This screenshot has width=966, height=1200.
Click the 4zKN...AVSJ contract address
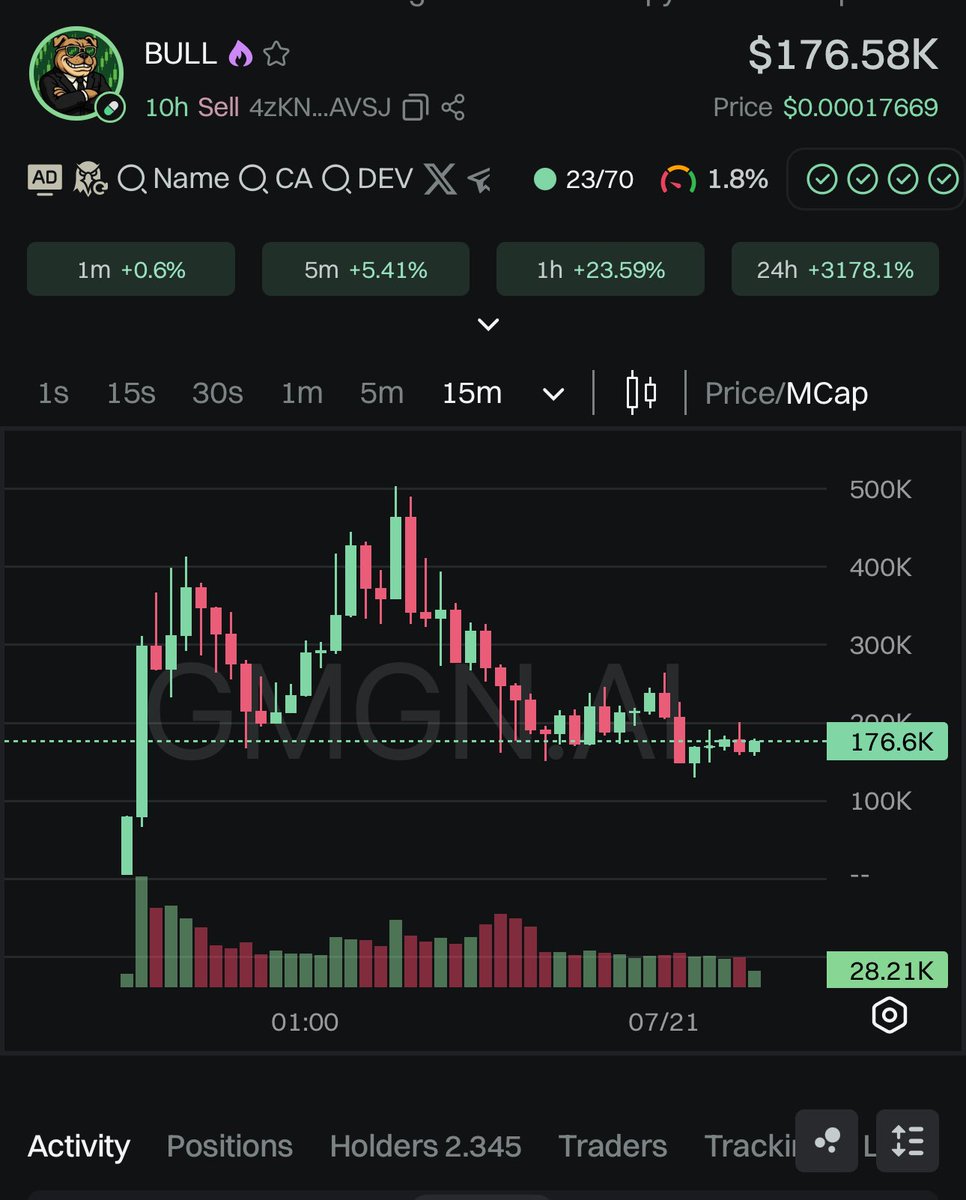[x=320, y=107]
